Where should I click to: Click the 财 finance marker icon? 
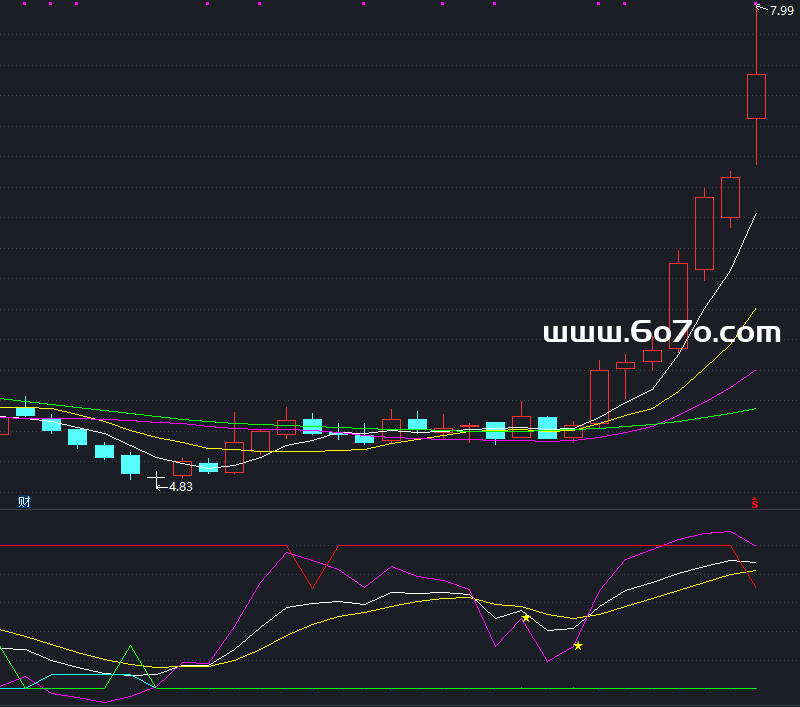(x=24, y=502)
